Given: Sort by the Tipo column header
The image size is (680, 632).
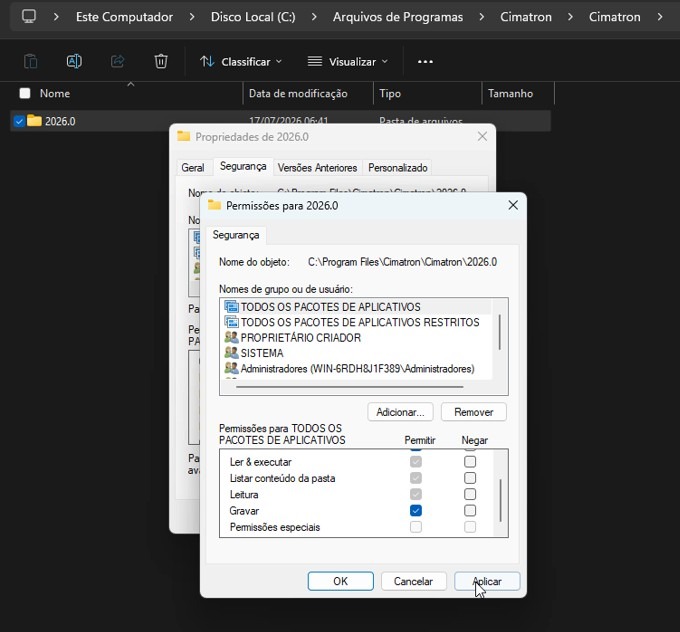Looking at the screenshot, I should pos(390,93).
